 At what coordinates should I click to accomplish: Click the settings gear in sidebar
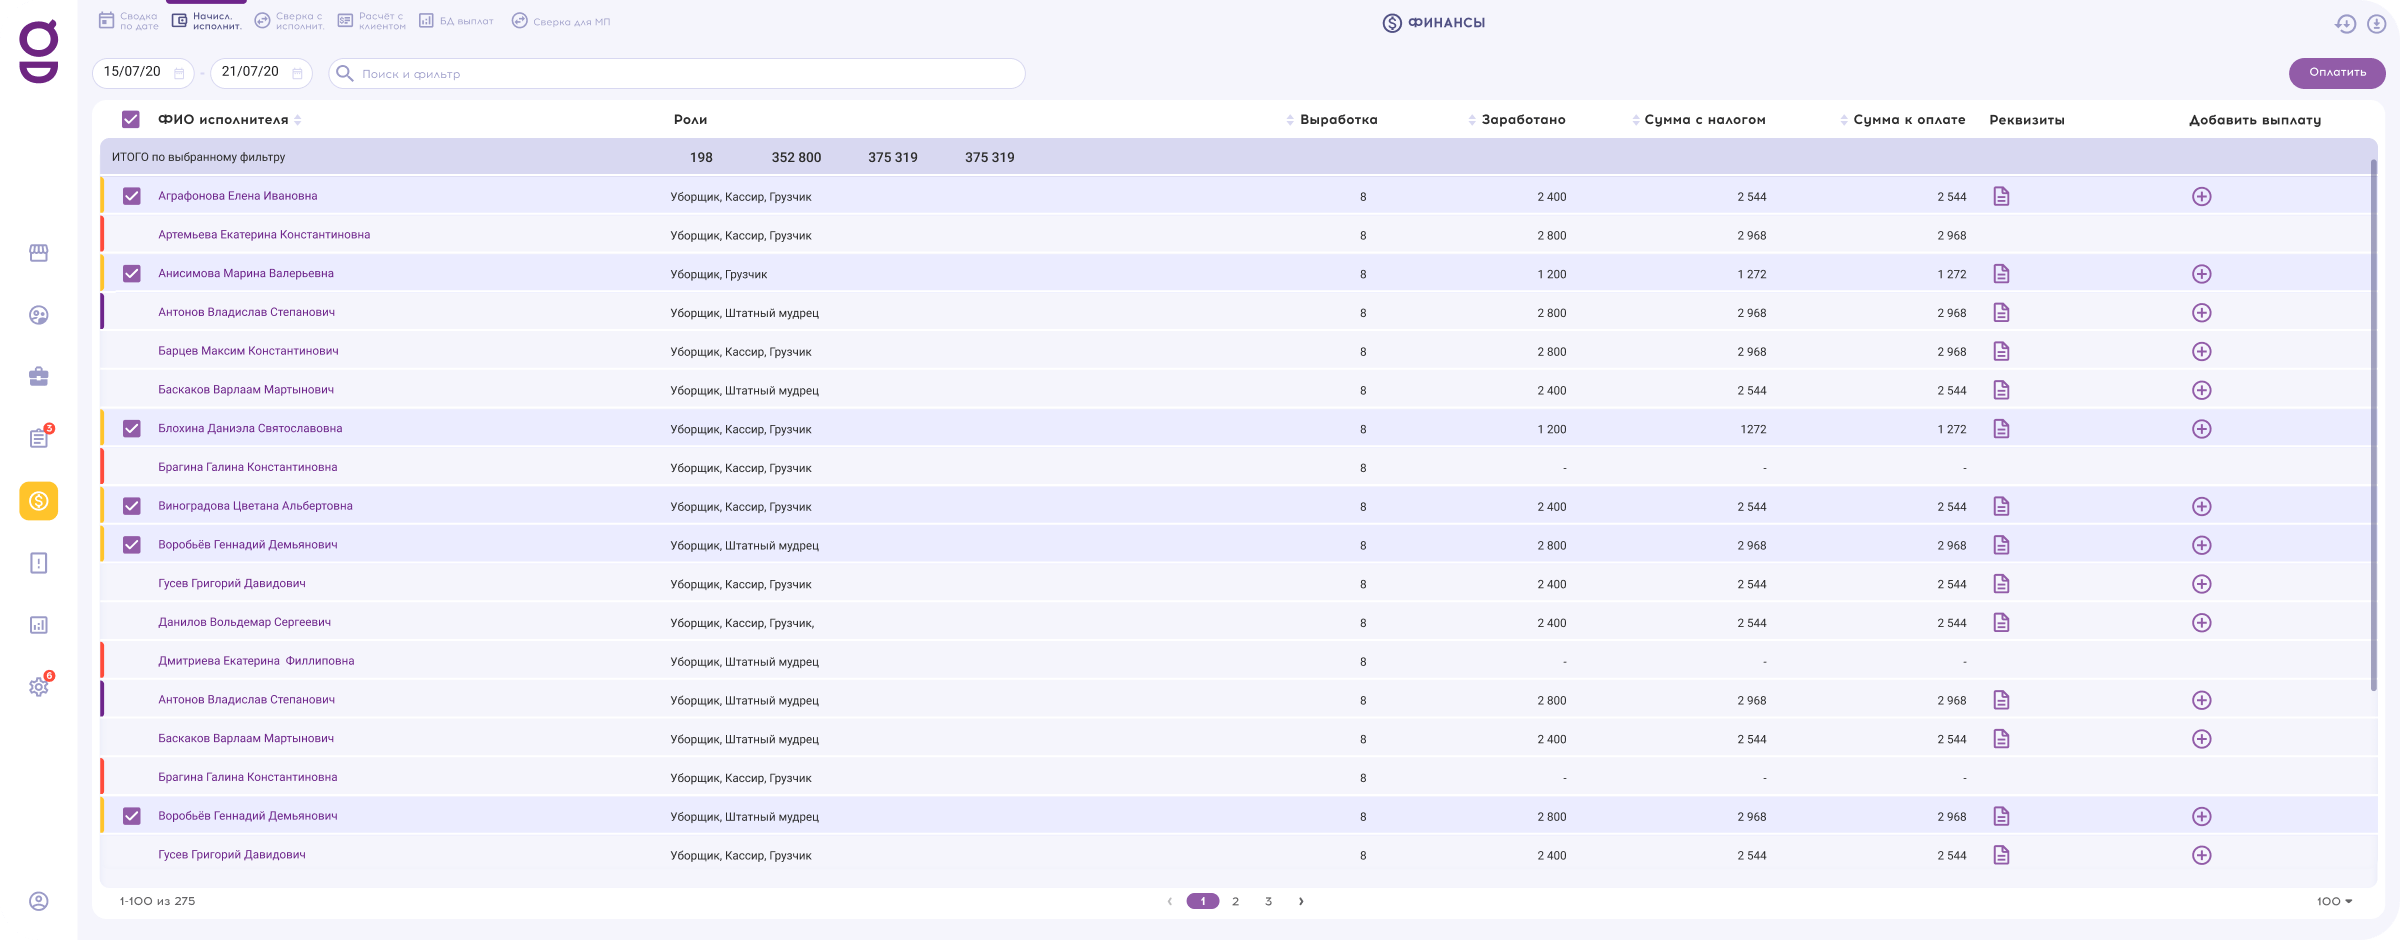(38, 687)
